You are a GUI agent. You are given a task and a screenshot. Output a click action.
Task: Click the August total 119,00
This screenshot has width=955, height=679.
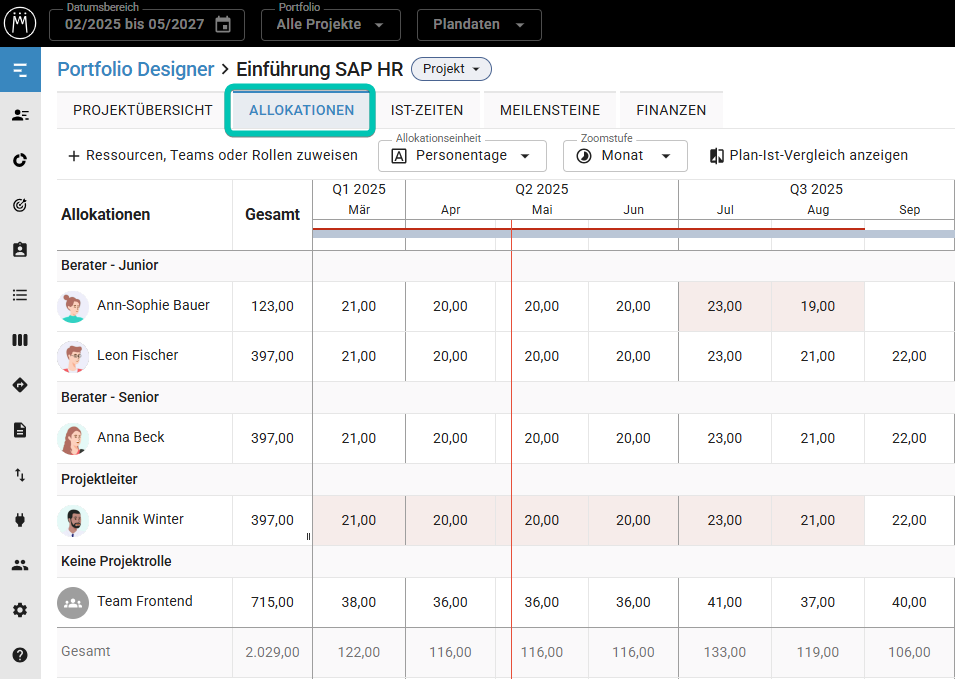pos(818,652)
